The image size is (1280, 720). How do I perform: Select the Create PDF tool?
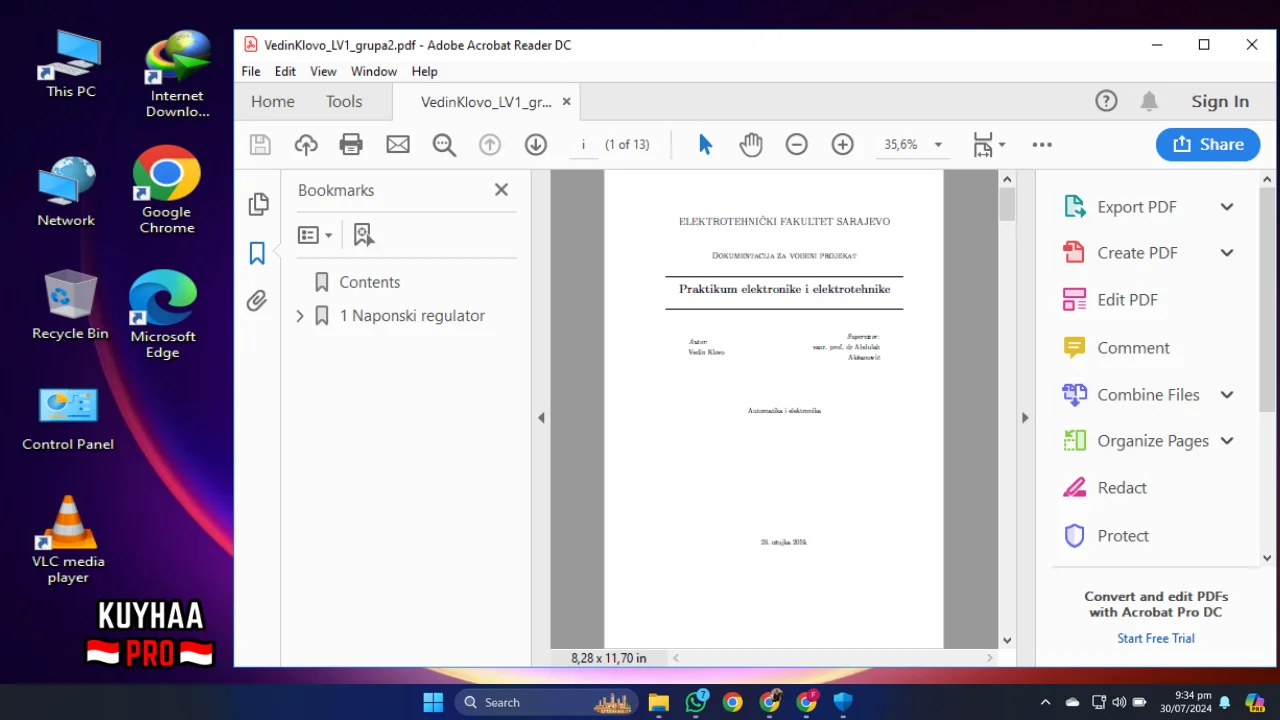[x=1137, y=253]
